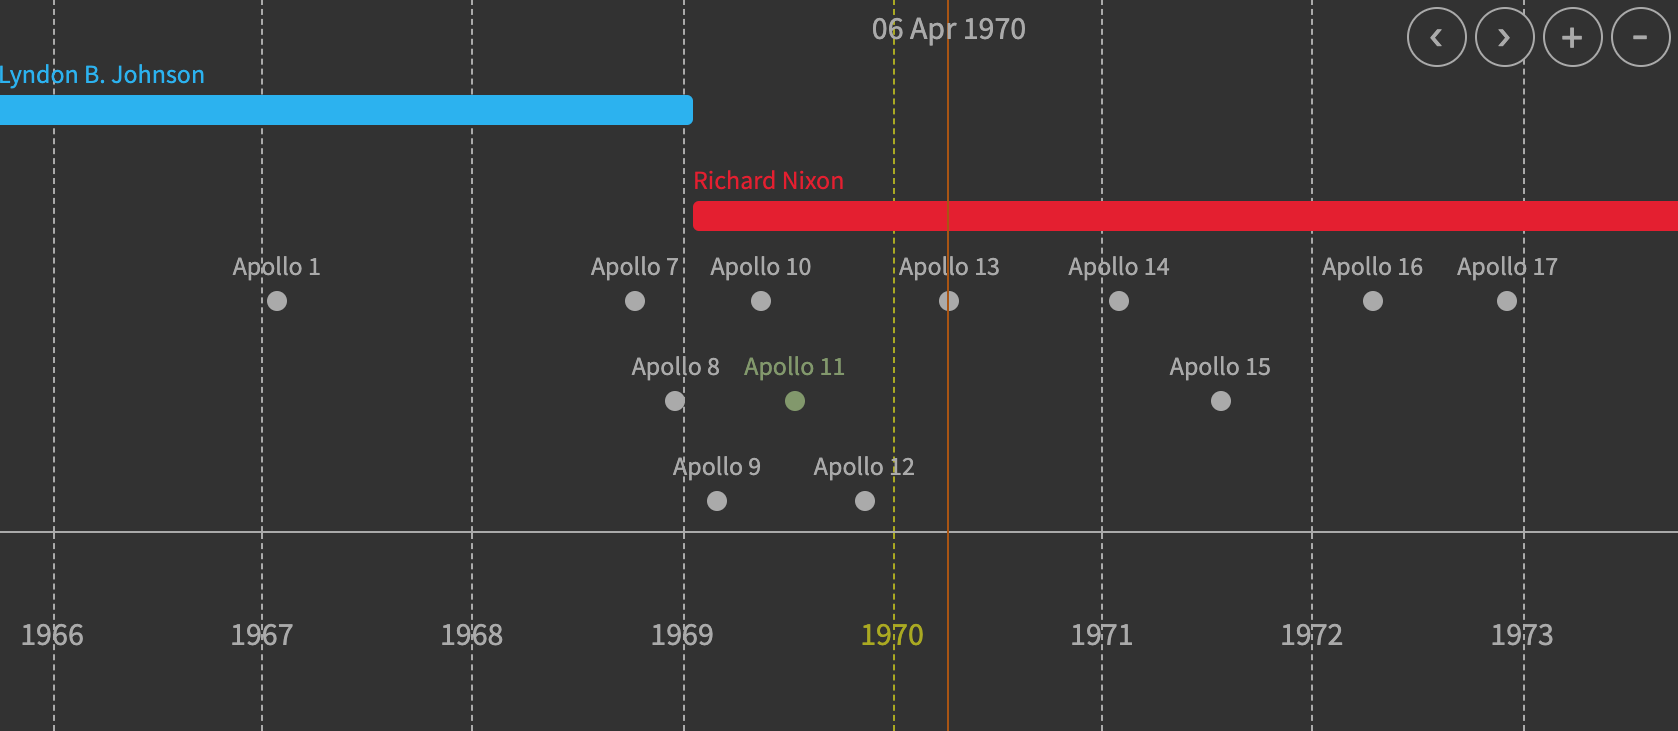Select the Apollo 17 marker dot
Viewport: 1678px width, 731px height.
pyautogui.click(x=1507, y=301)
